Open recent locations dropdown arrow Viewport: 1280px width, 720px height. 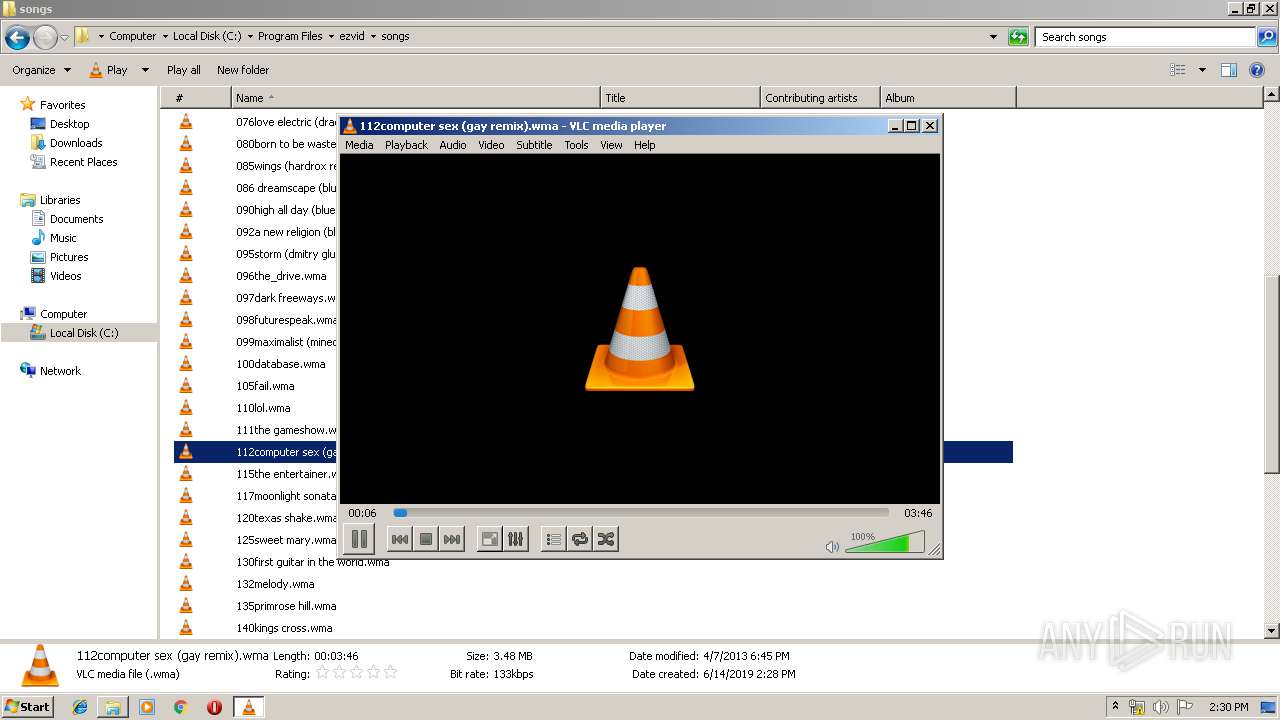pos(64,38)
